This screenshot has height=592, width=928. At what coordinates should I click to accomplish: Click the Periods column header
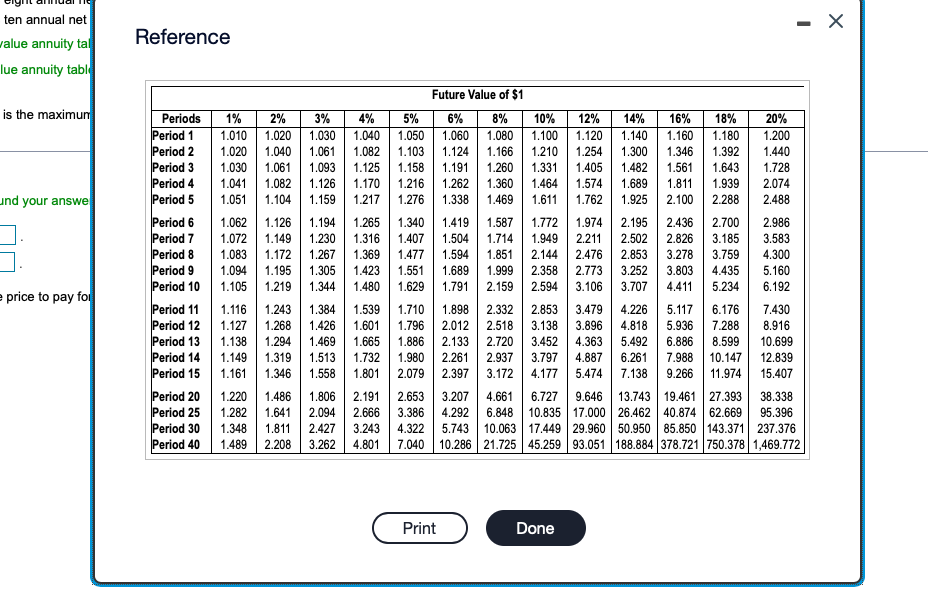click(181, 119)
